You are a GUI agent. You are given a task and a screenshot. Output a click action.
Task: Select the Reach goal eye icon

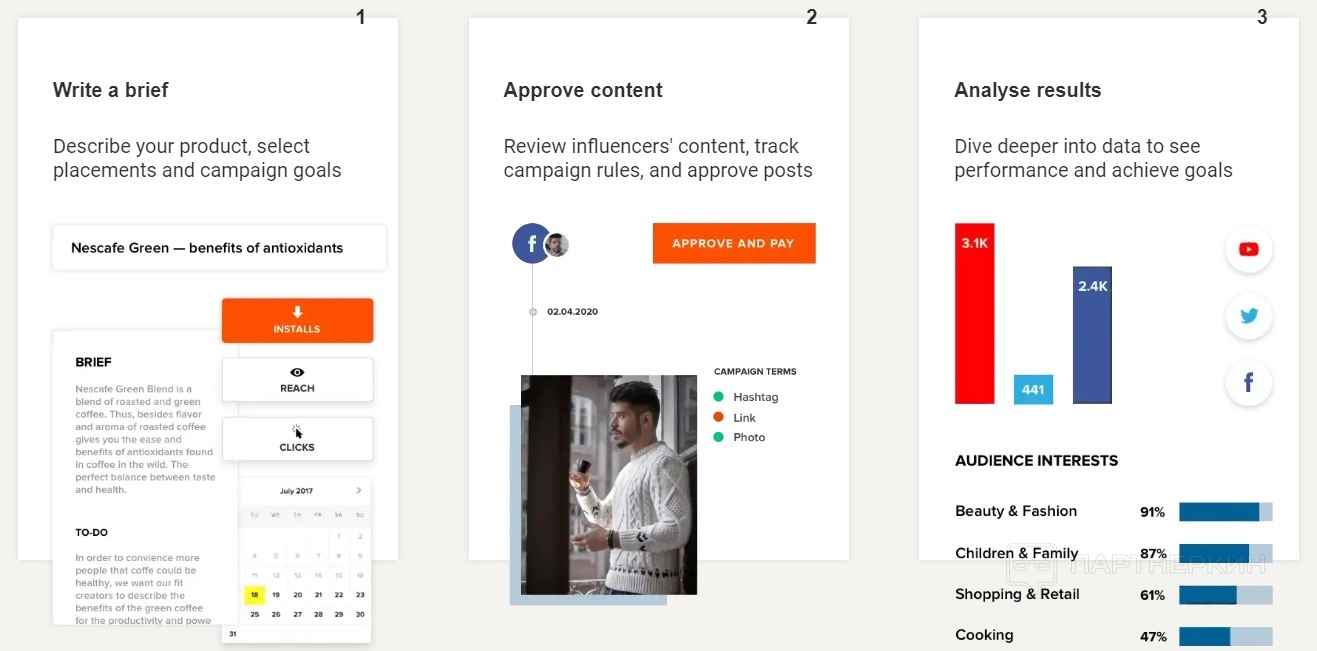click(x=297, y=380)
